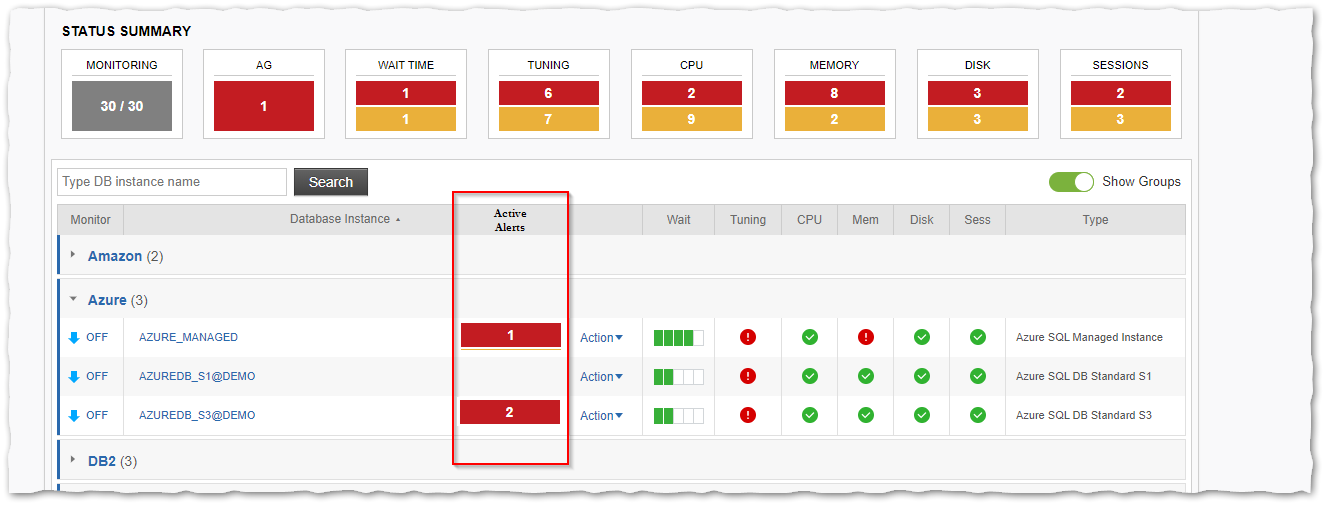The image size is (1325, 505).
Task: Toggle the Show Groups switch
Action: 1071,182
